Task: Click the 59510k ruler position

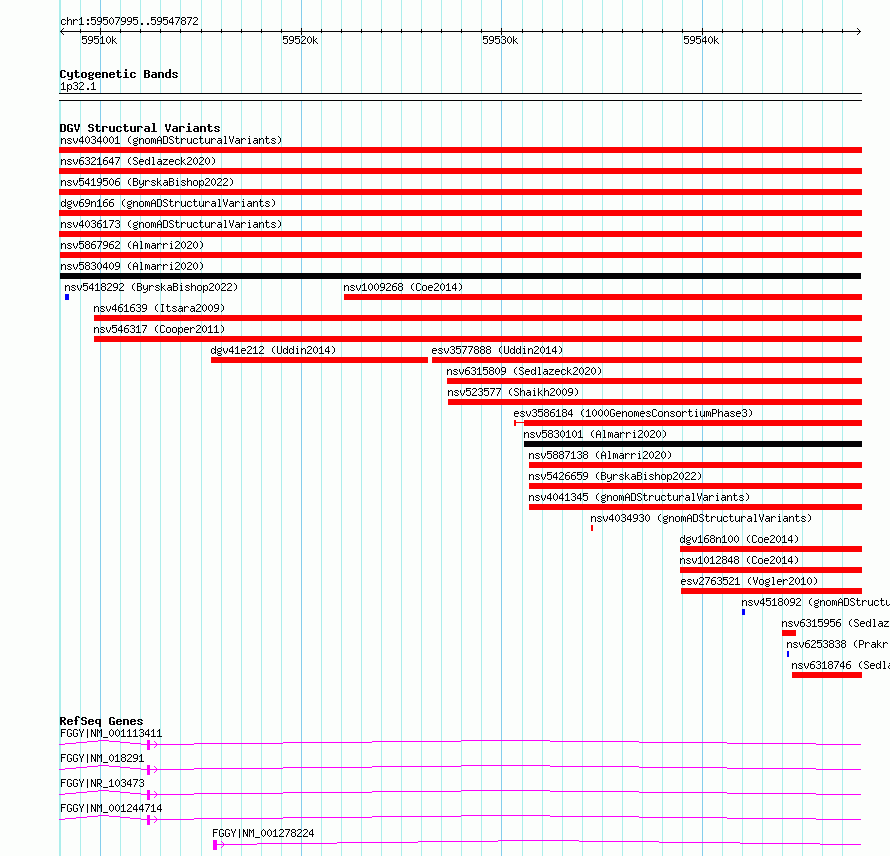Action: click(99, 40)
